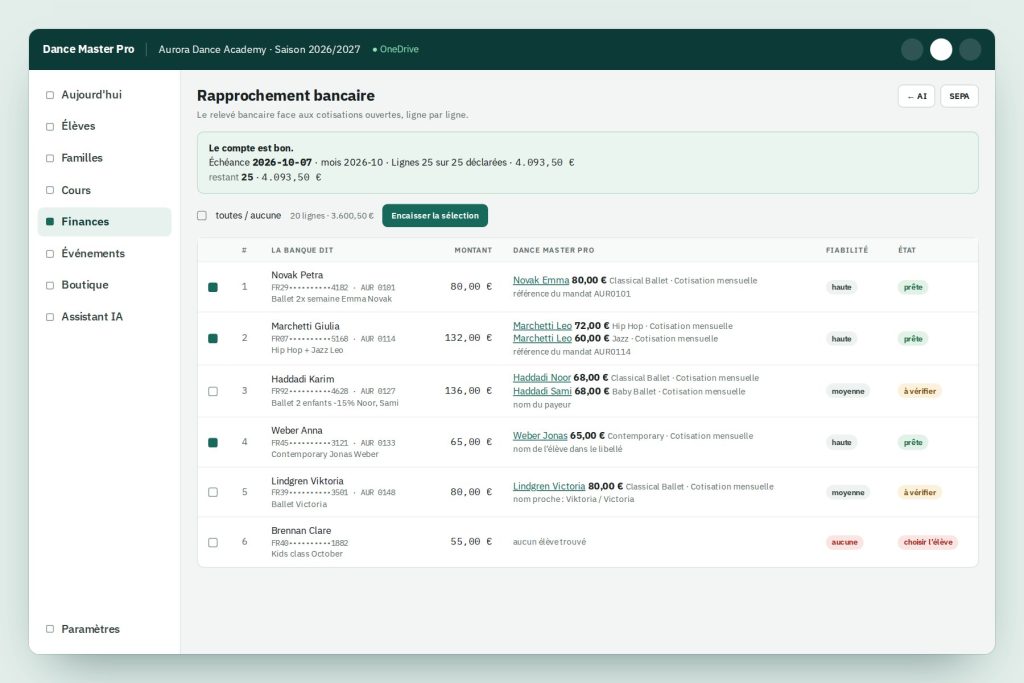Click the choisir l'élève status badge

(928, 542)
